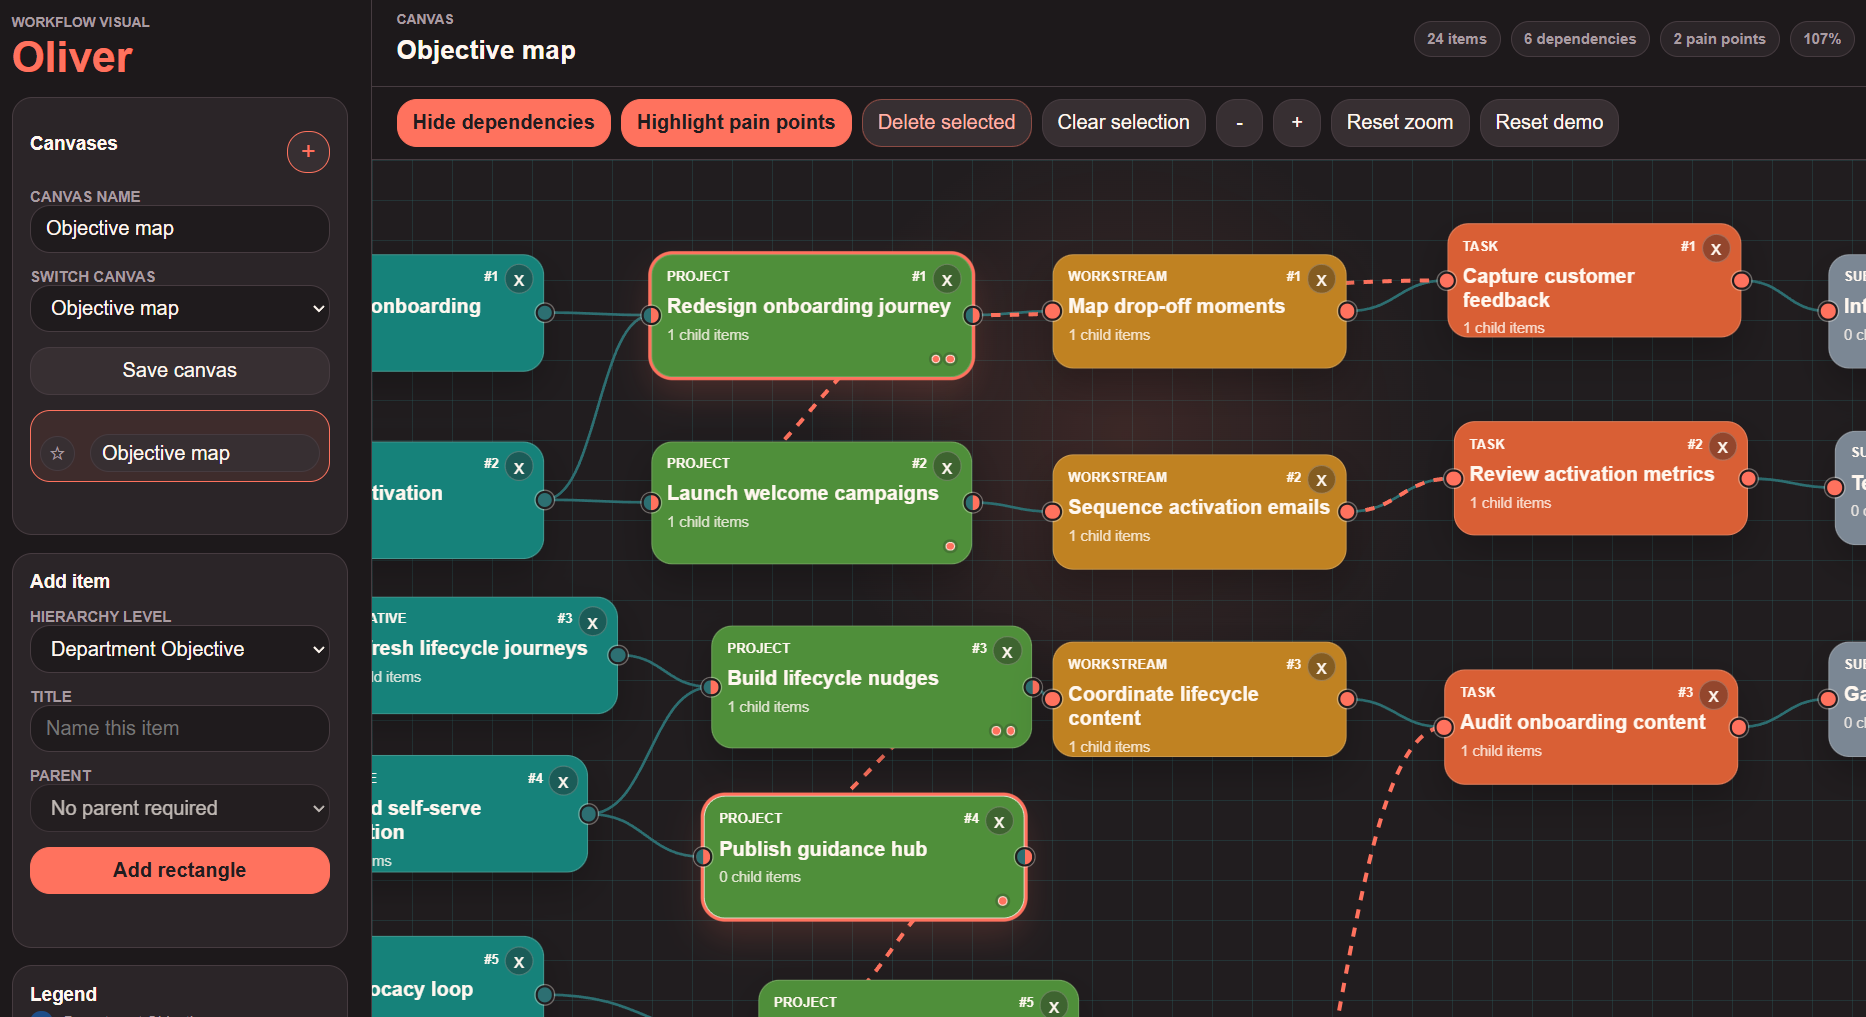The width and height of the screenshot is (1866, 1017).
Task: Remove Capture customer feedback card
Action: [1716, 249]
